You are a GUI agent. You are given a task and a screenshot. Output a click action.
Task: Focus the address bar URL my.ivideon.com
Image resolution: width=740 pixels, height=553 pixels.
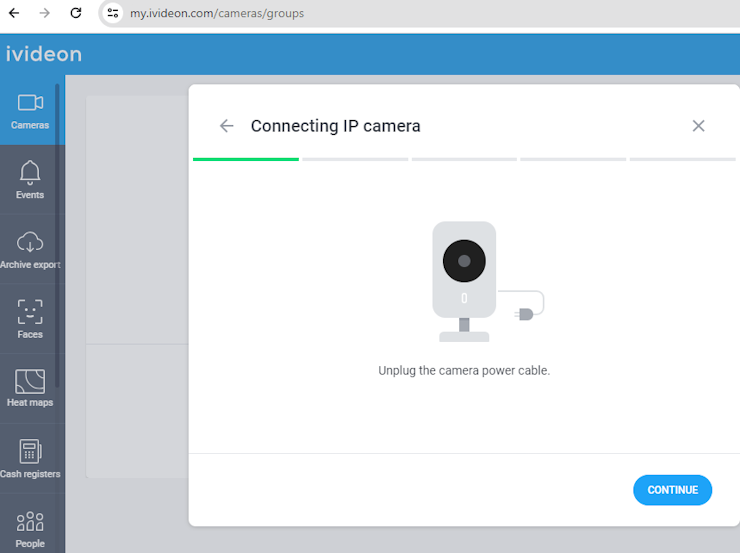pos(217,13)
